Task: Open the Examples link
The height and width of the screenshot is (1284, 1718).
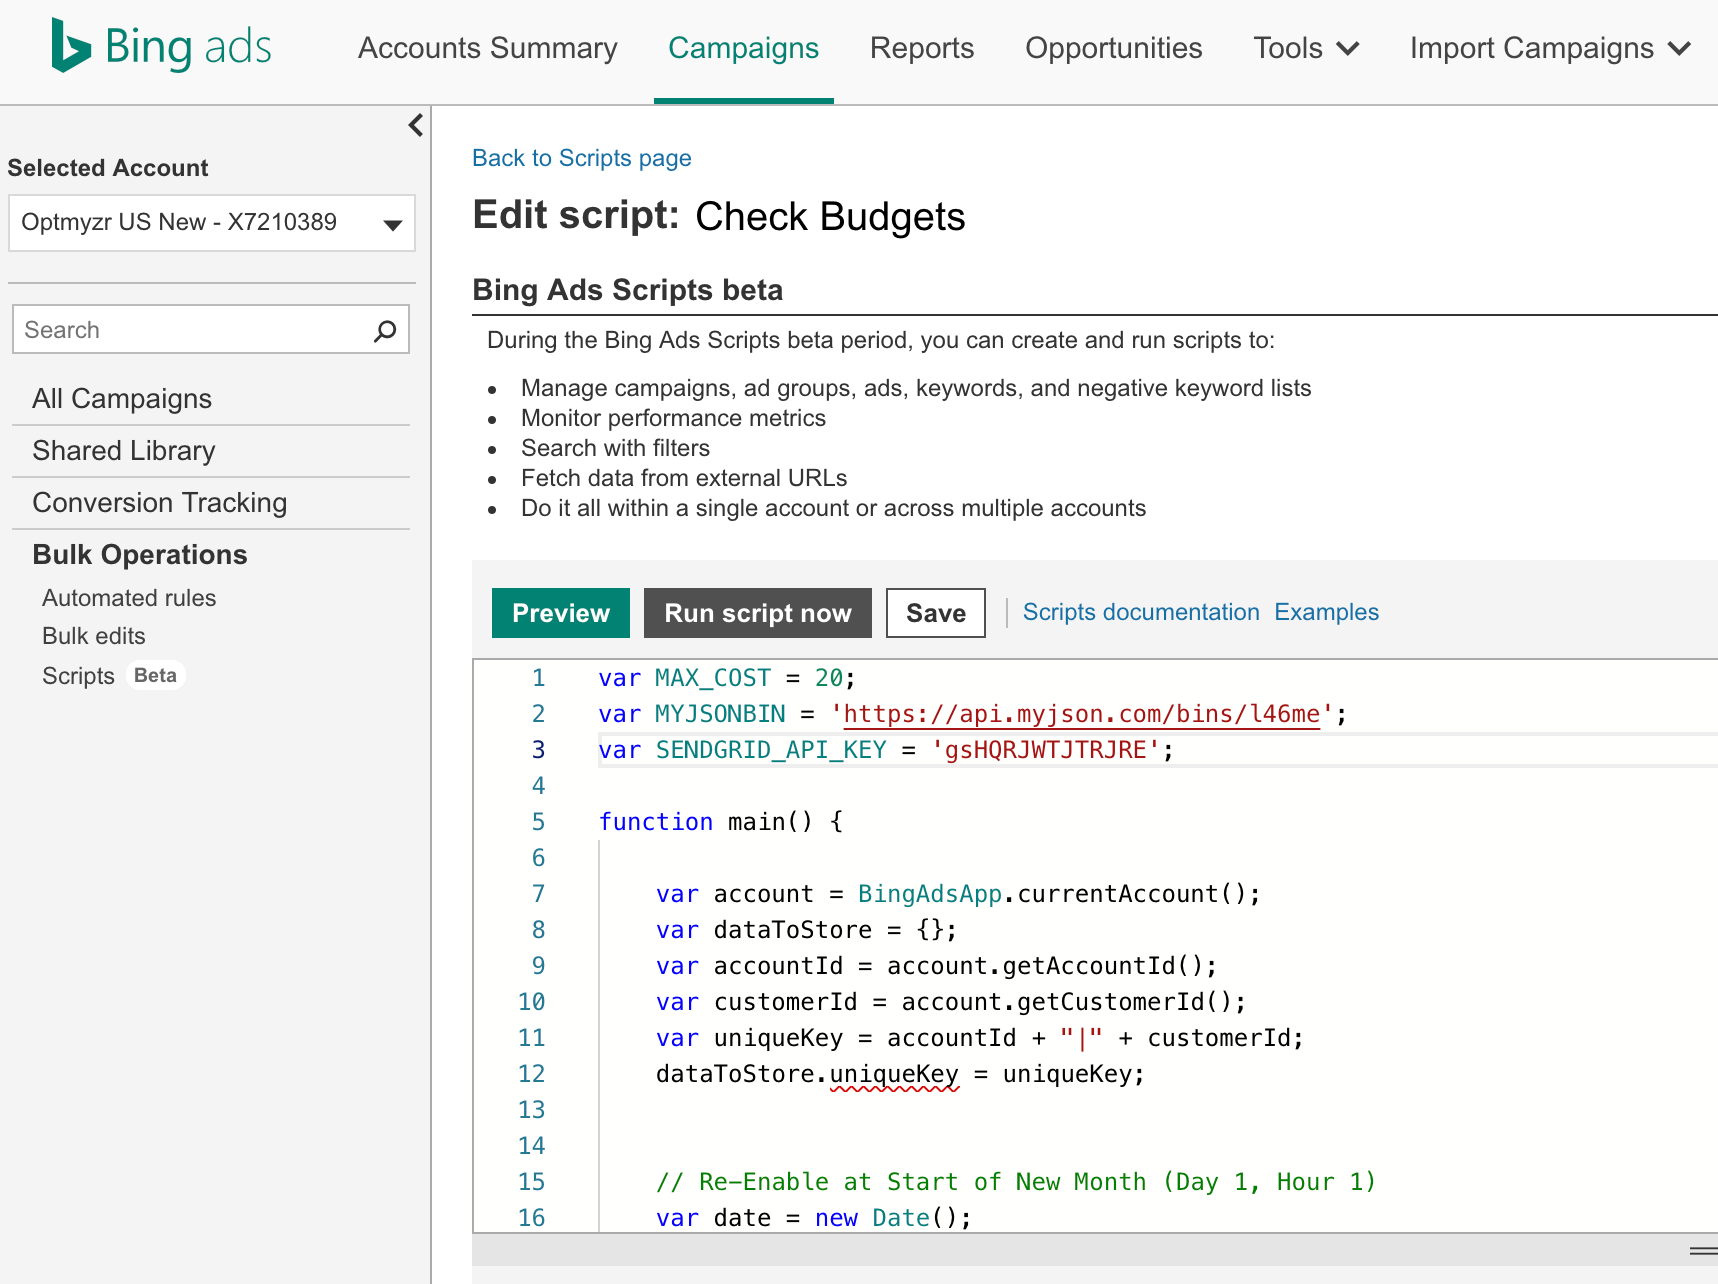Action: click(1327, 612)
